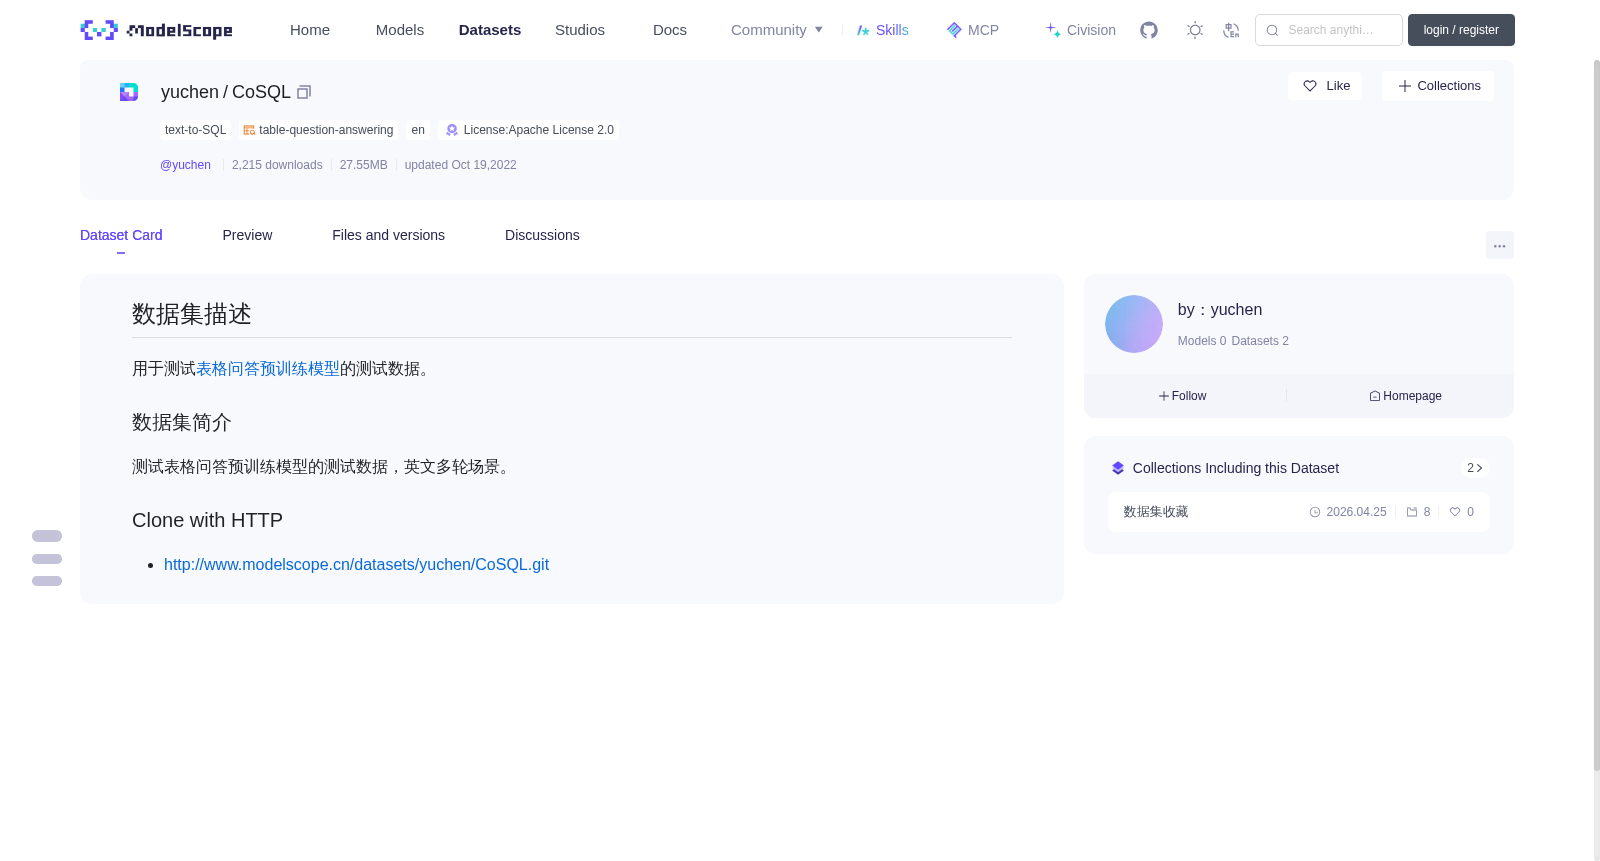The height and width of the screenshot is (861, 1600).
Task: Open the GitHub icon link
Action: tap(1149, 30)
